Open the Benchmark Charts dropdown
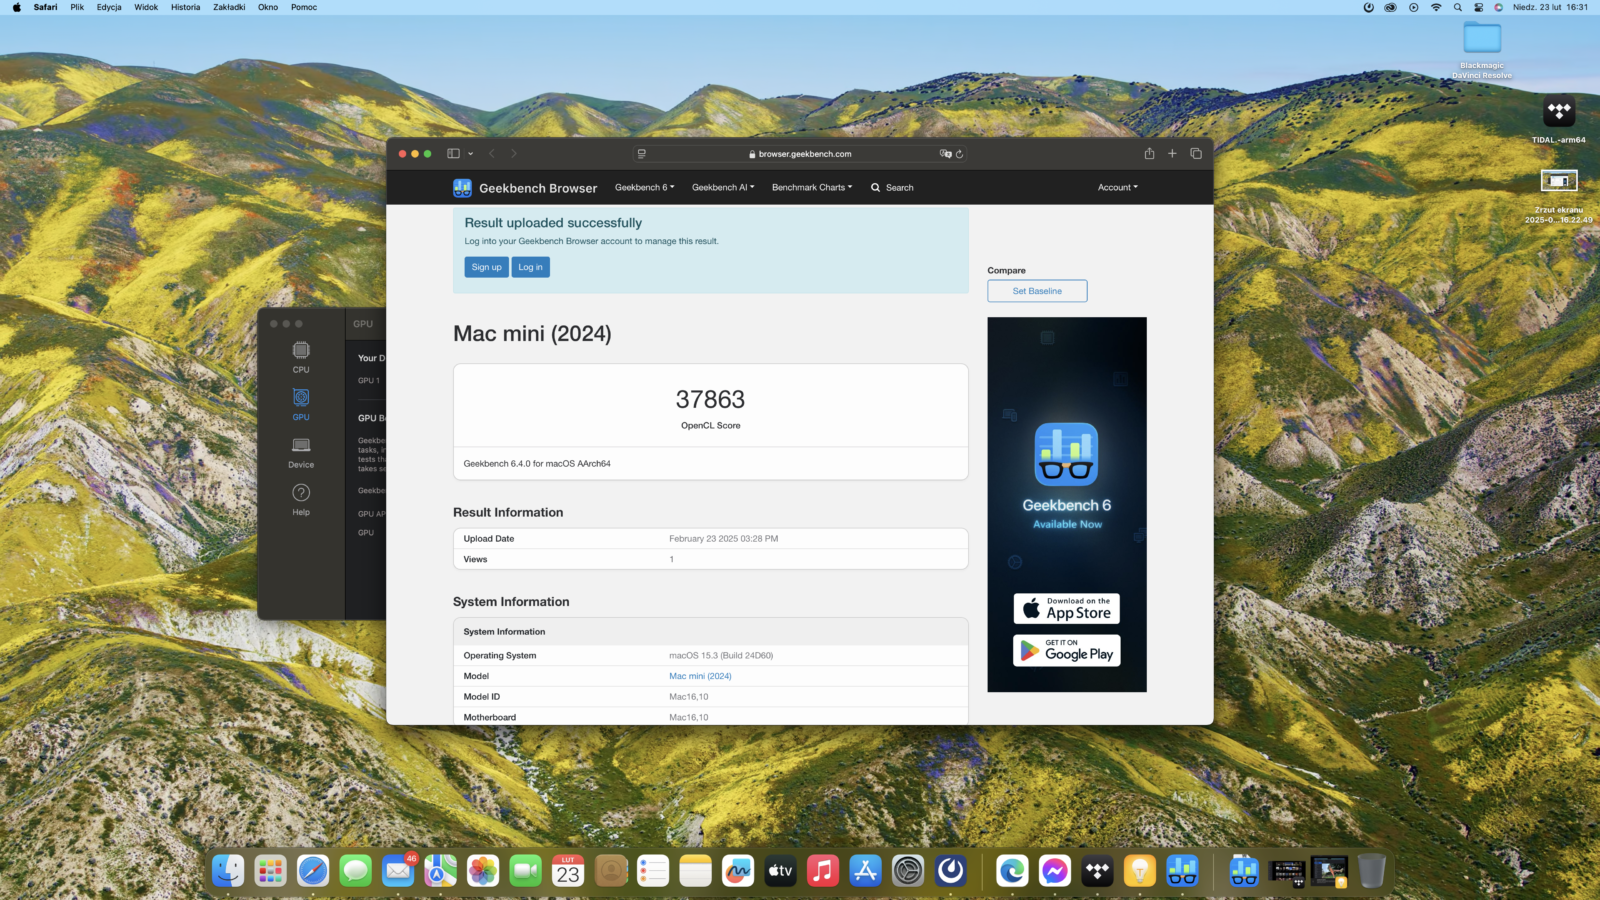This screenshot has width=1600, height=900. (x=811, y=188)
